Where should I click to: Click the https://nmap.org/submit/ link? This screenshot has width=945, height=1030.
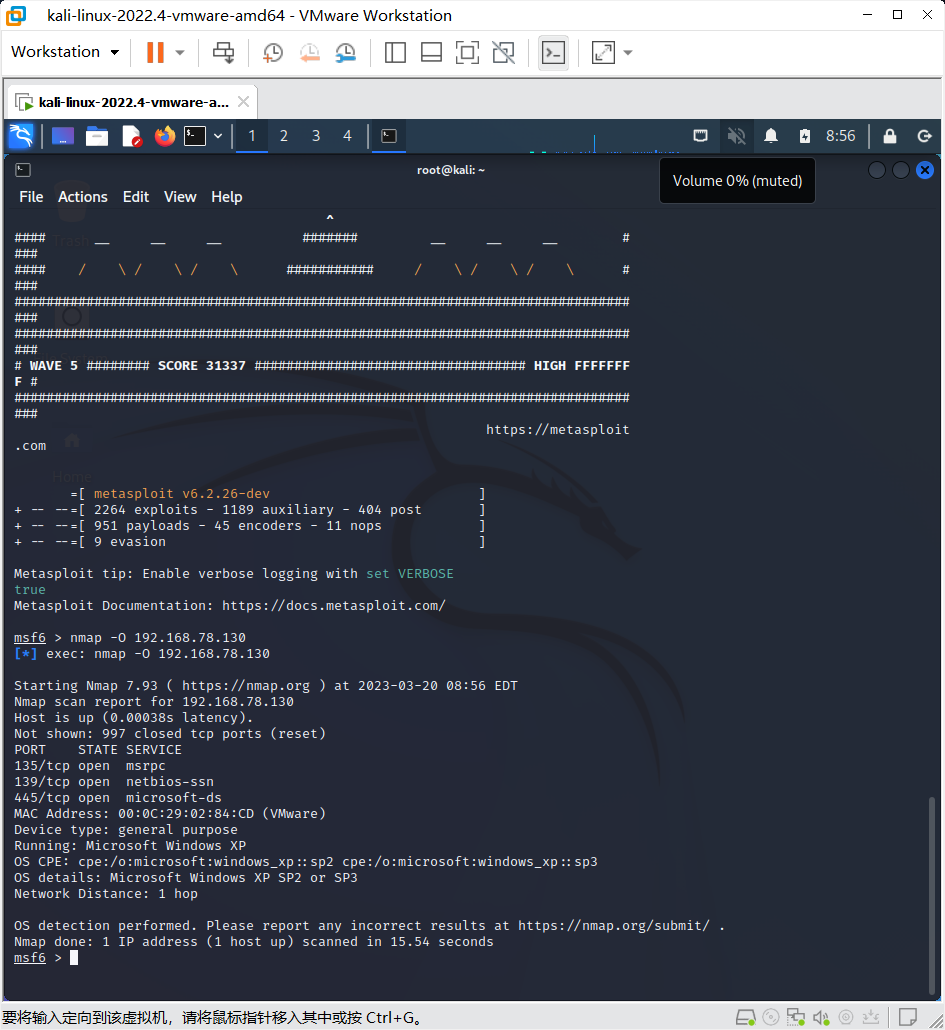(x=613, y=926)
